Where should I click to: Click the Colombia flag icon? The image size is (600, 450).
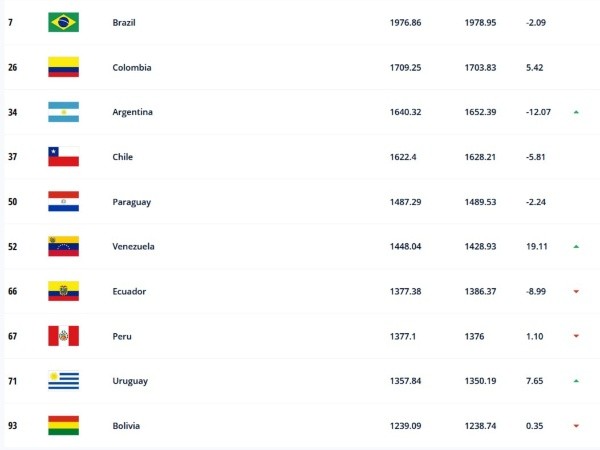63,67
